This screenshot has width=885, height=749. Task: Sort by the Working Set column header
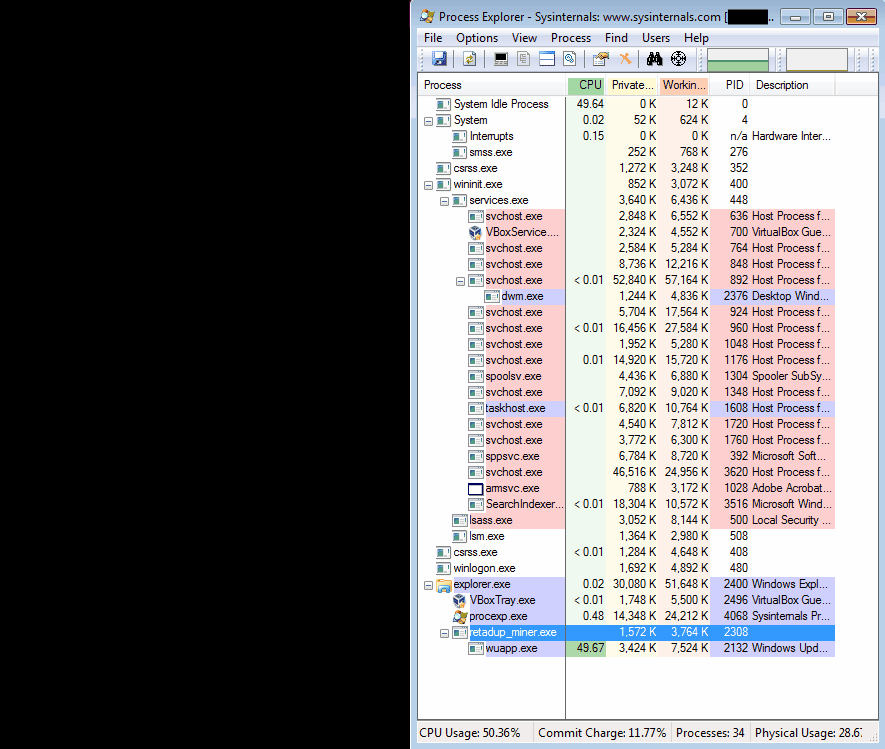[683, 85]
